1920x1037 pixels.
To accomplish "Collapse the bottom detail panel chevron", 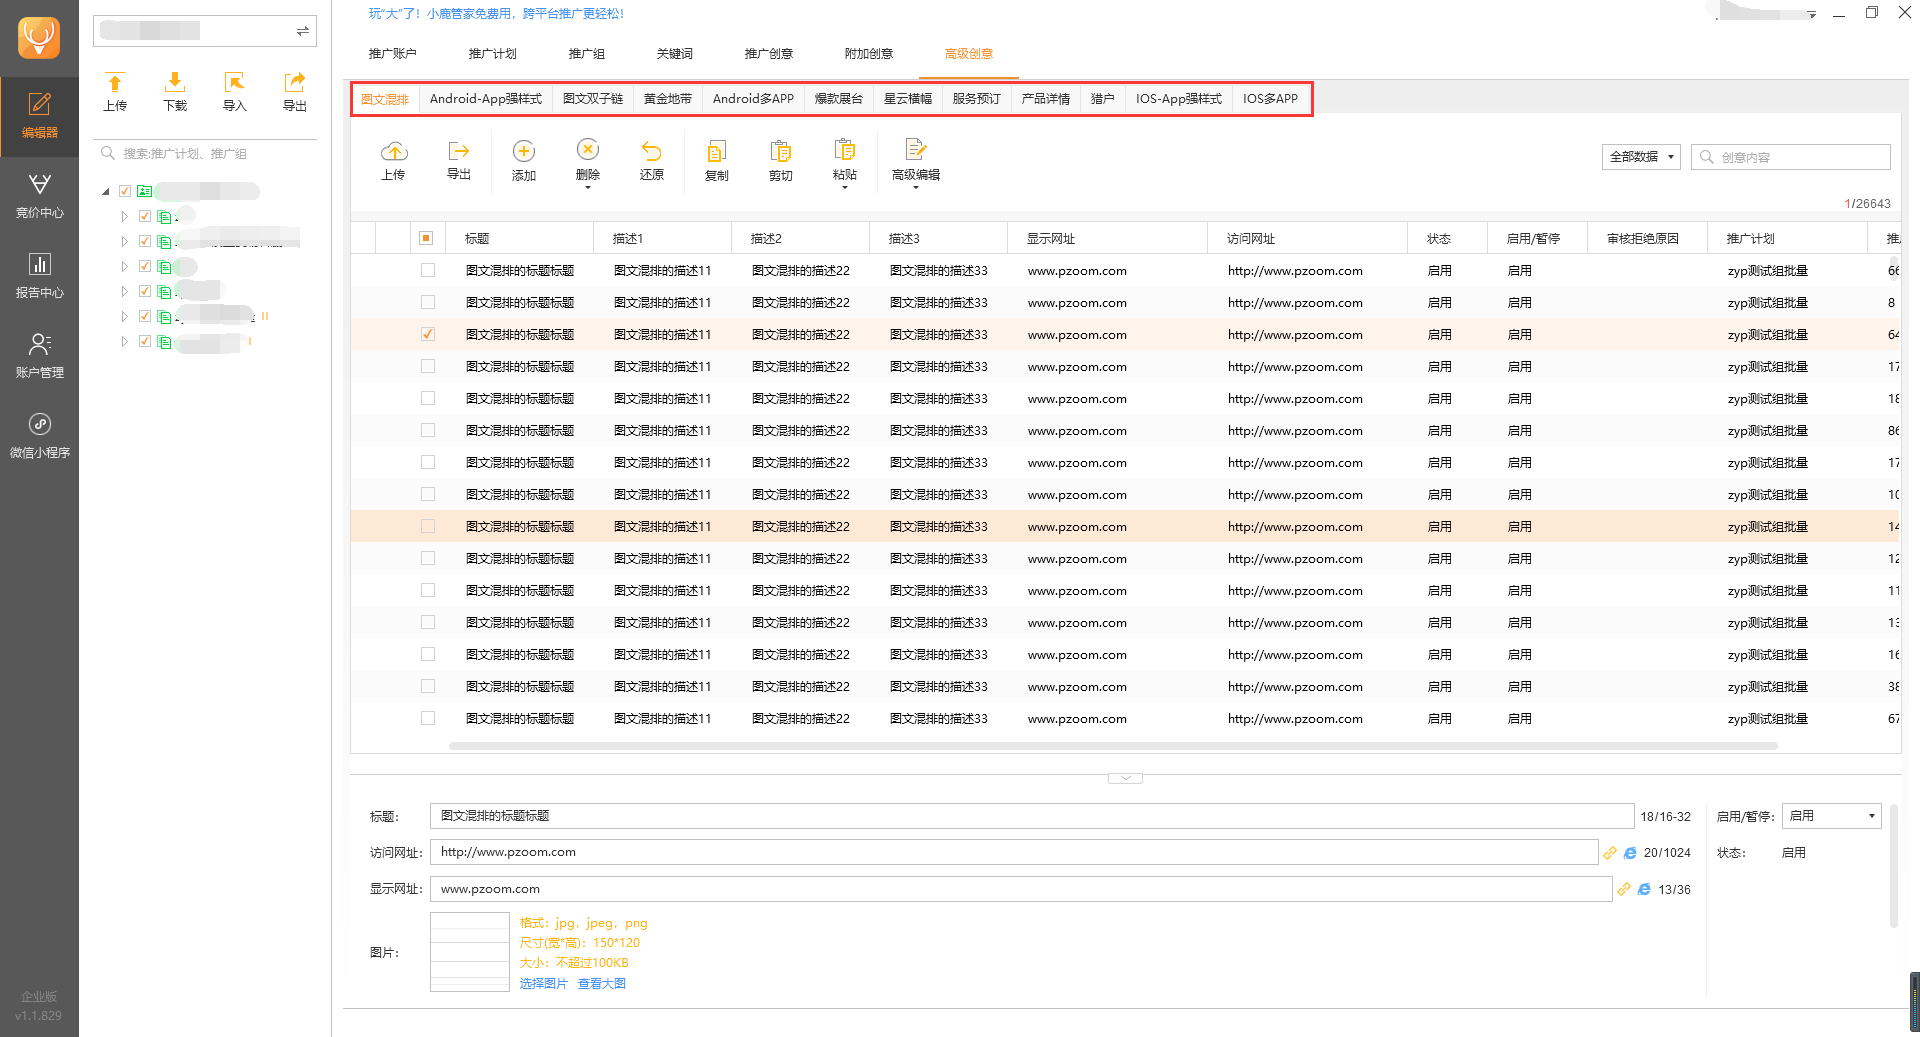I will [1125, 778].
